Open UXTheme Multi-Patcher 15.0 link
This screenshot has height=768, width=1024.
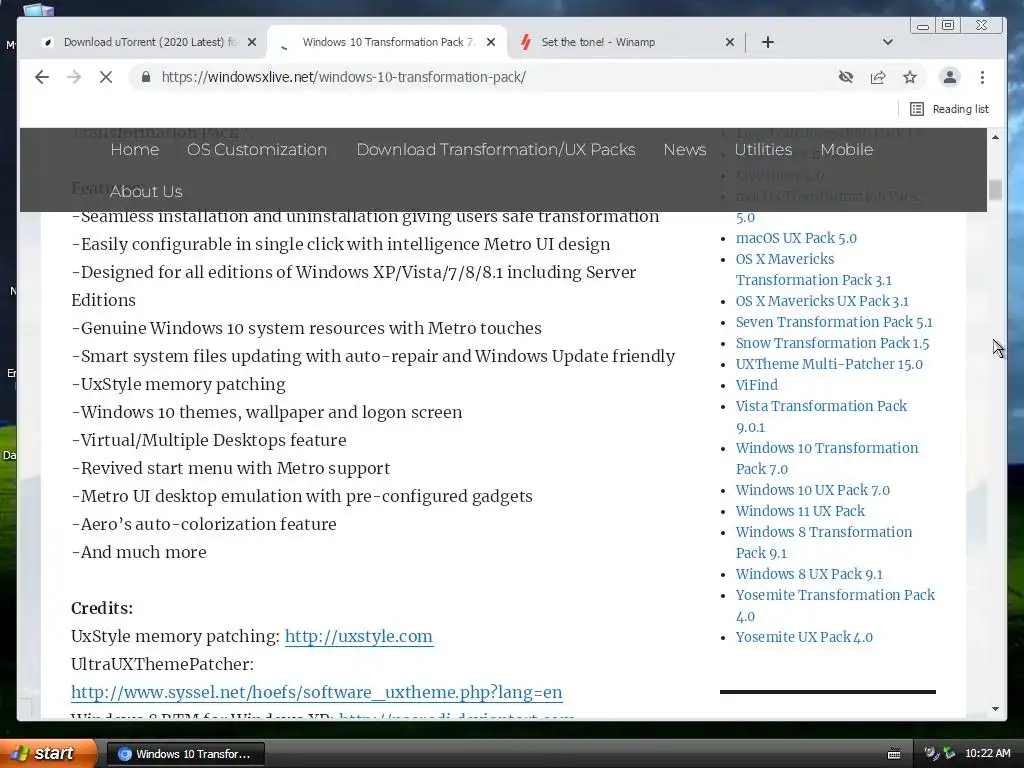pyautogui.click(x=829, y=364)
